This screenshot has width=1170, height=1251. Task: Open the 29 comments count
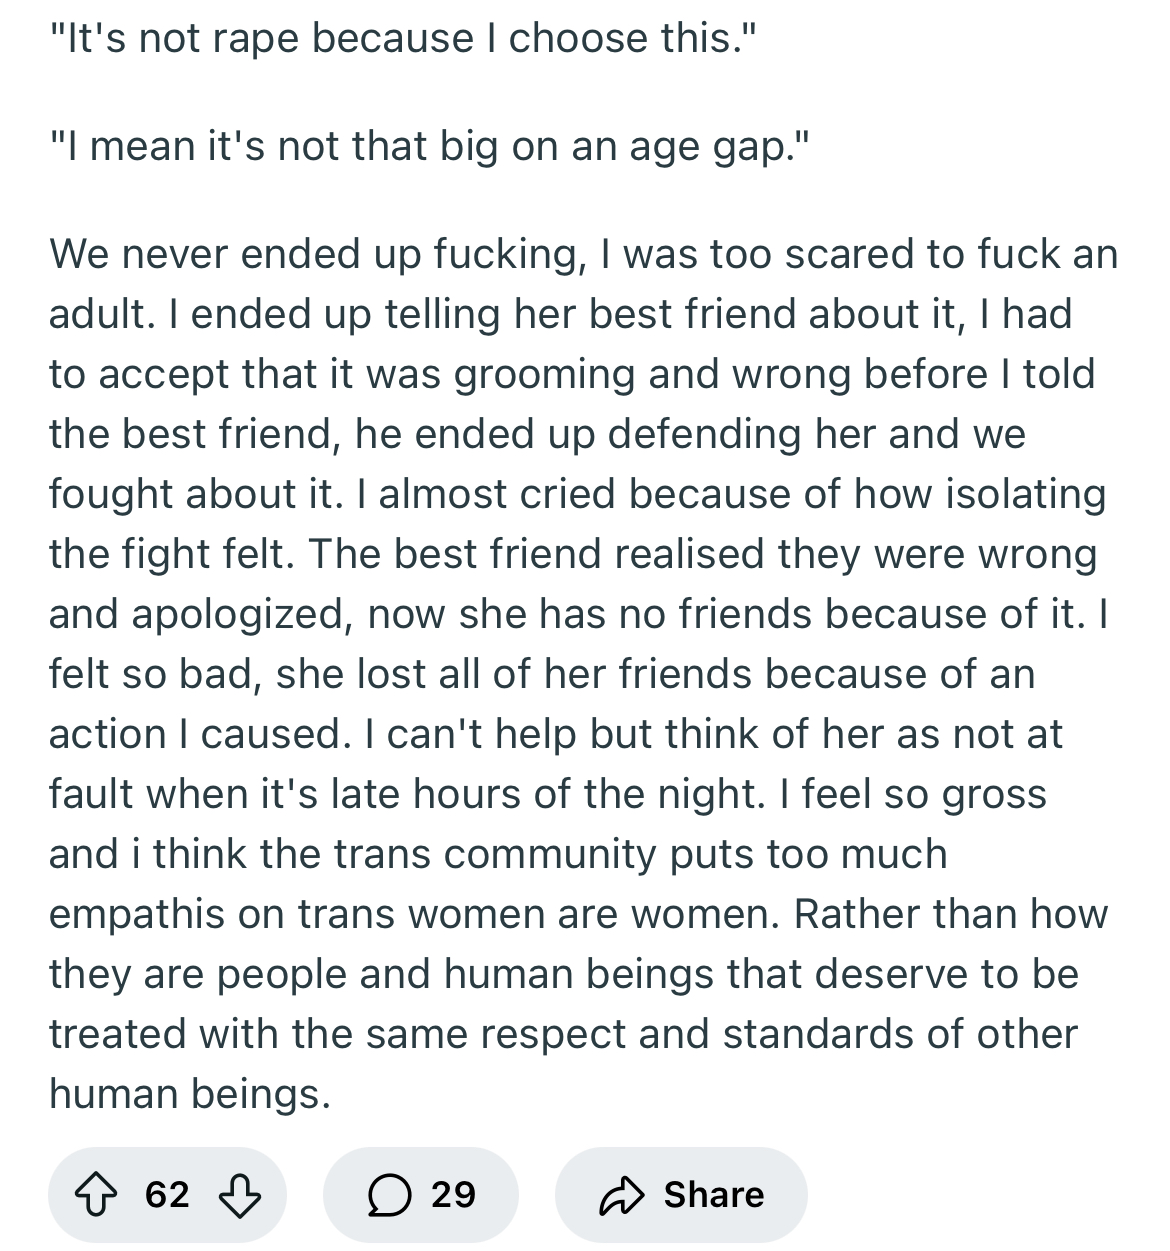[x=453, y=1194]
